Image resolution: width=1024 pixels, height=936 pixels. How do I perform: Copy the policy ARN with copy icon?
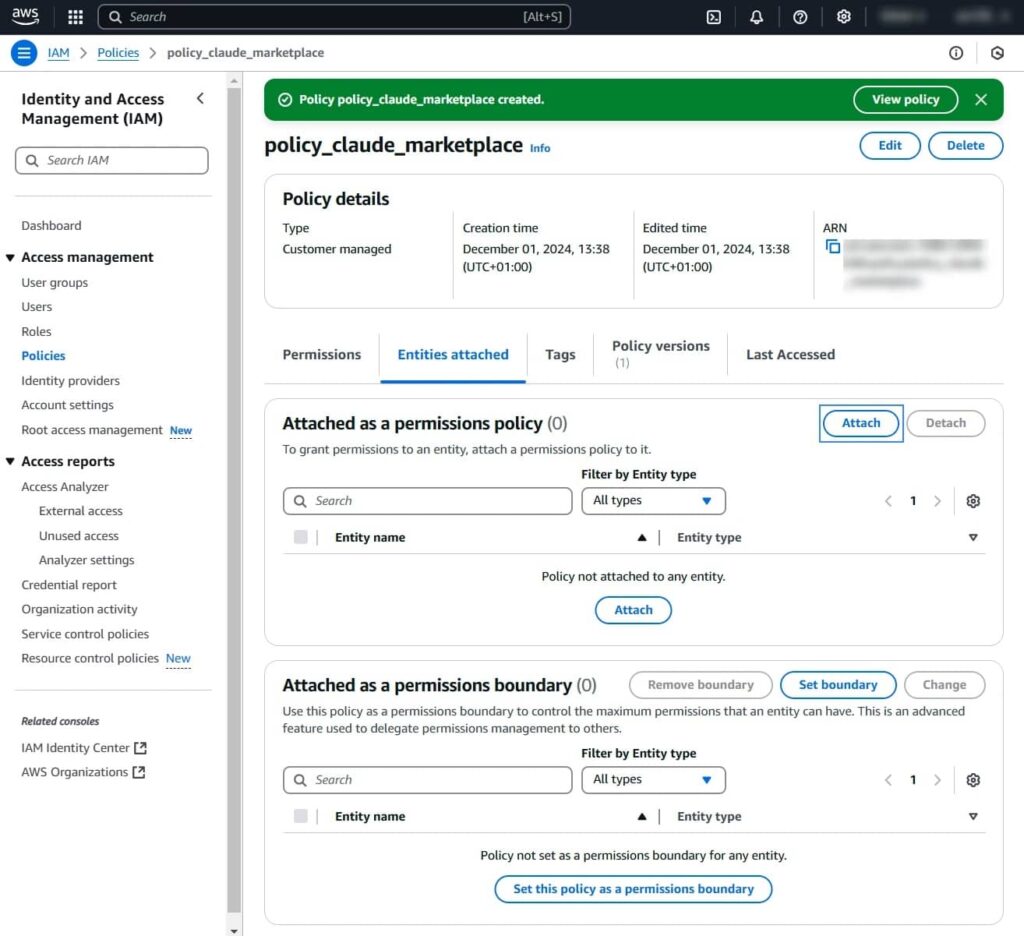coord(833,247)
